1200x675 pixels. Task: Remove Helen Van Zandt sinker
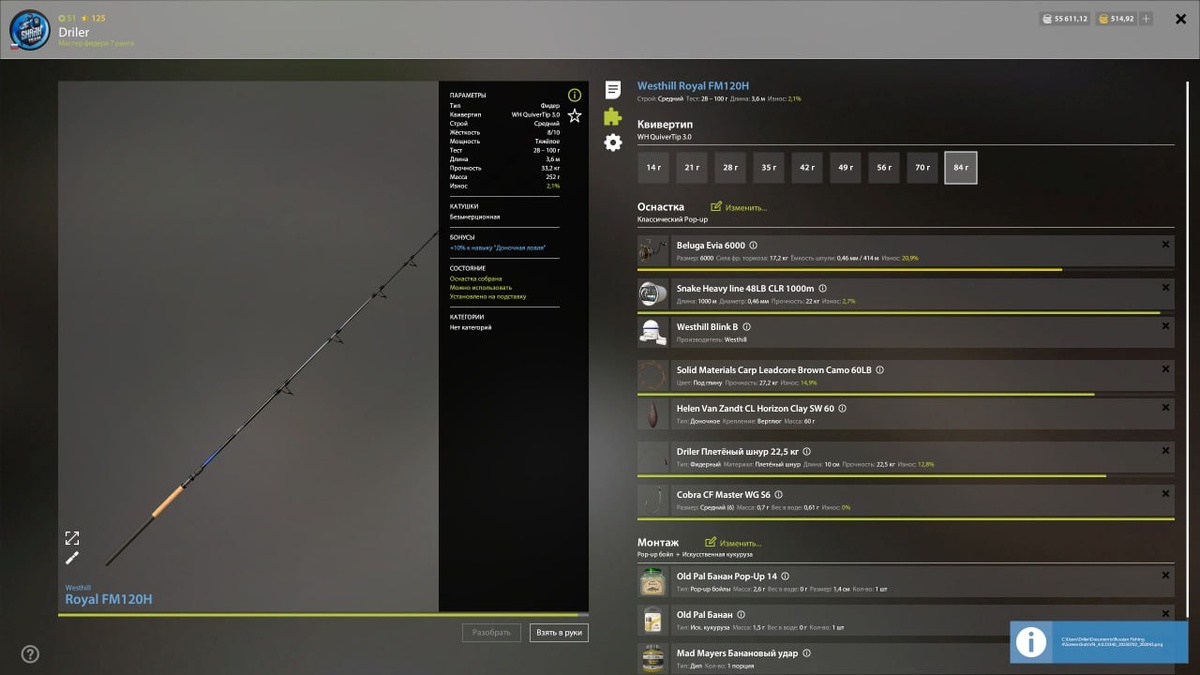pyautogui.click(x=1165, y=409)
